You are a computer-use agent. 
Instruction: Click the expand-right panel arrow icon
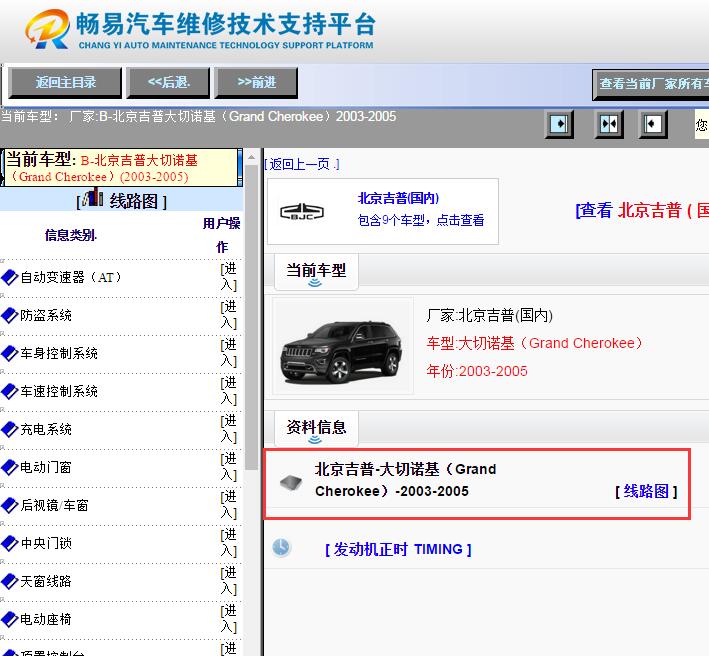click(559, 123)
